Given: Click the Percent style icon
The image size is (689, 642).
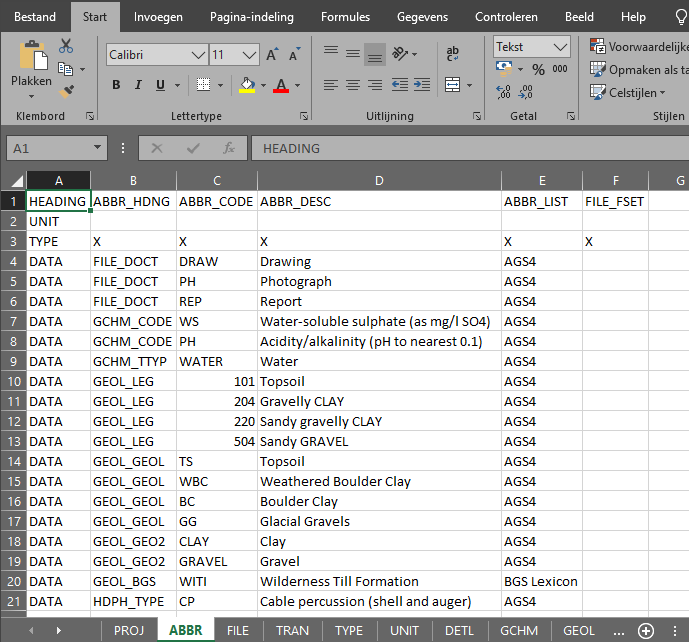Looking at the screenshot, I should coord(538,69).
